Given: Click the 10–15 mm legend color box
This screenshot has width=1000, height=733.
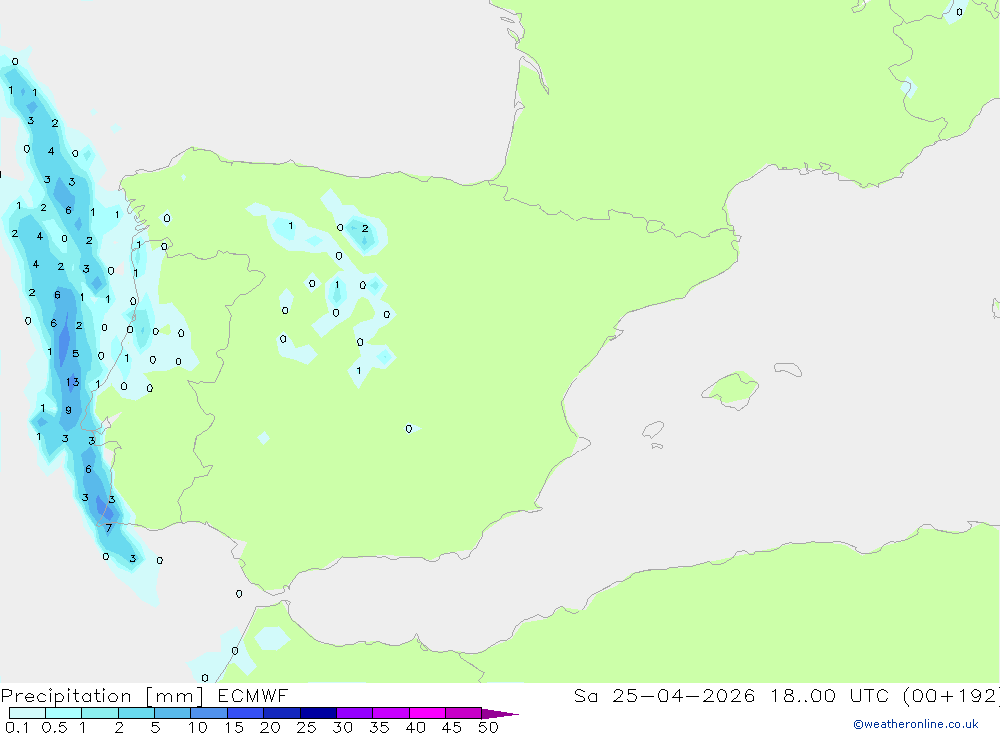Looking at the screenshot, I should [x=209, y=713].
